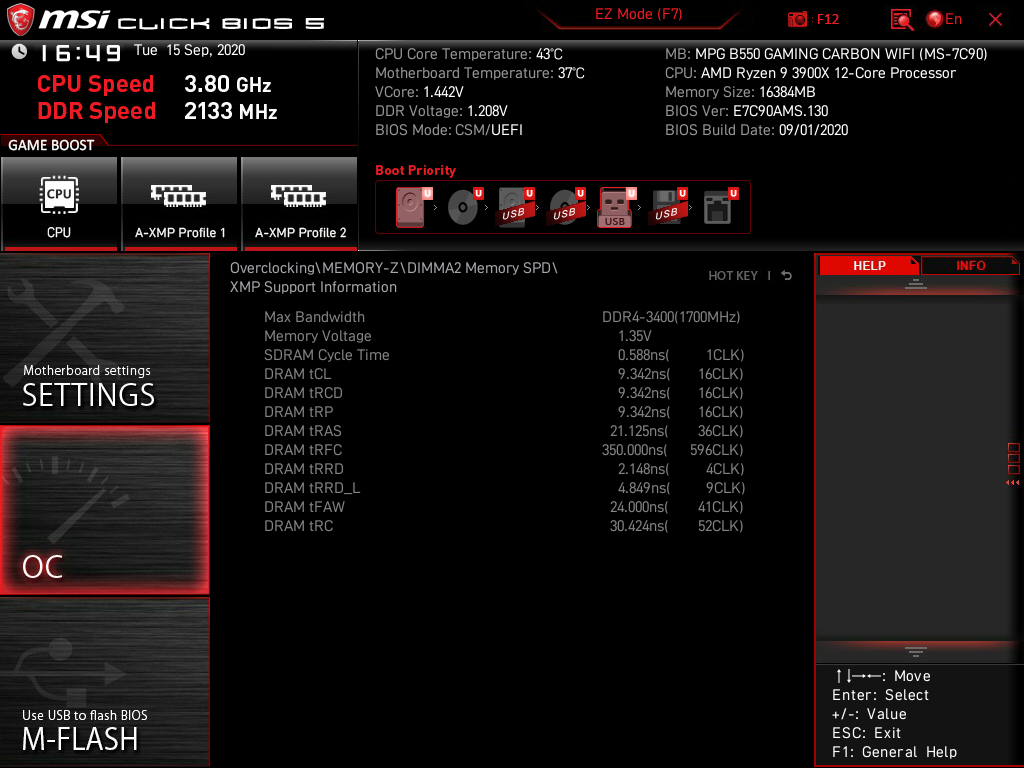The image size is (1024, 768).
Task: Open the BIOS search magnifier icon
Action: tap(902, 20)
